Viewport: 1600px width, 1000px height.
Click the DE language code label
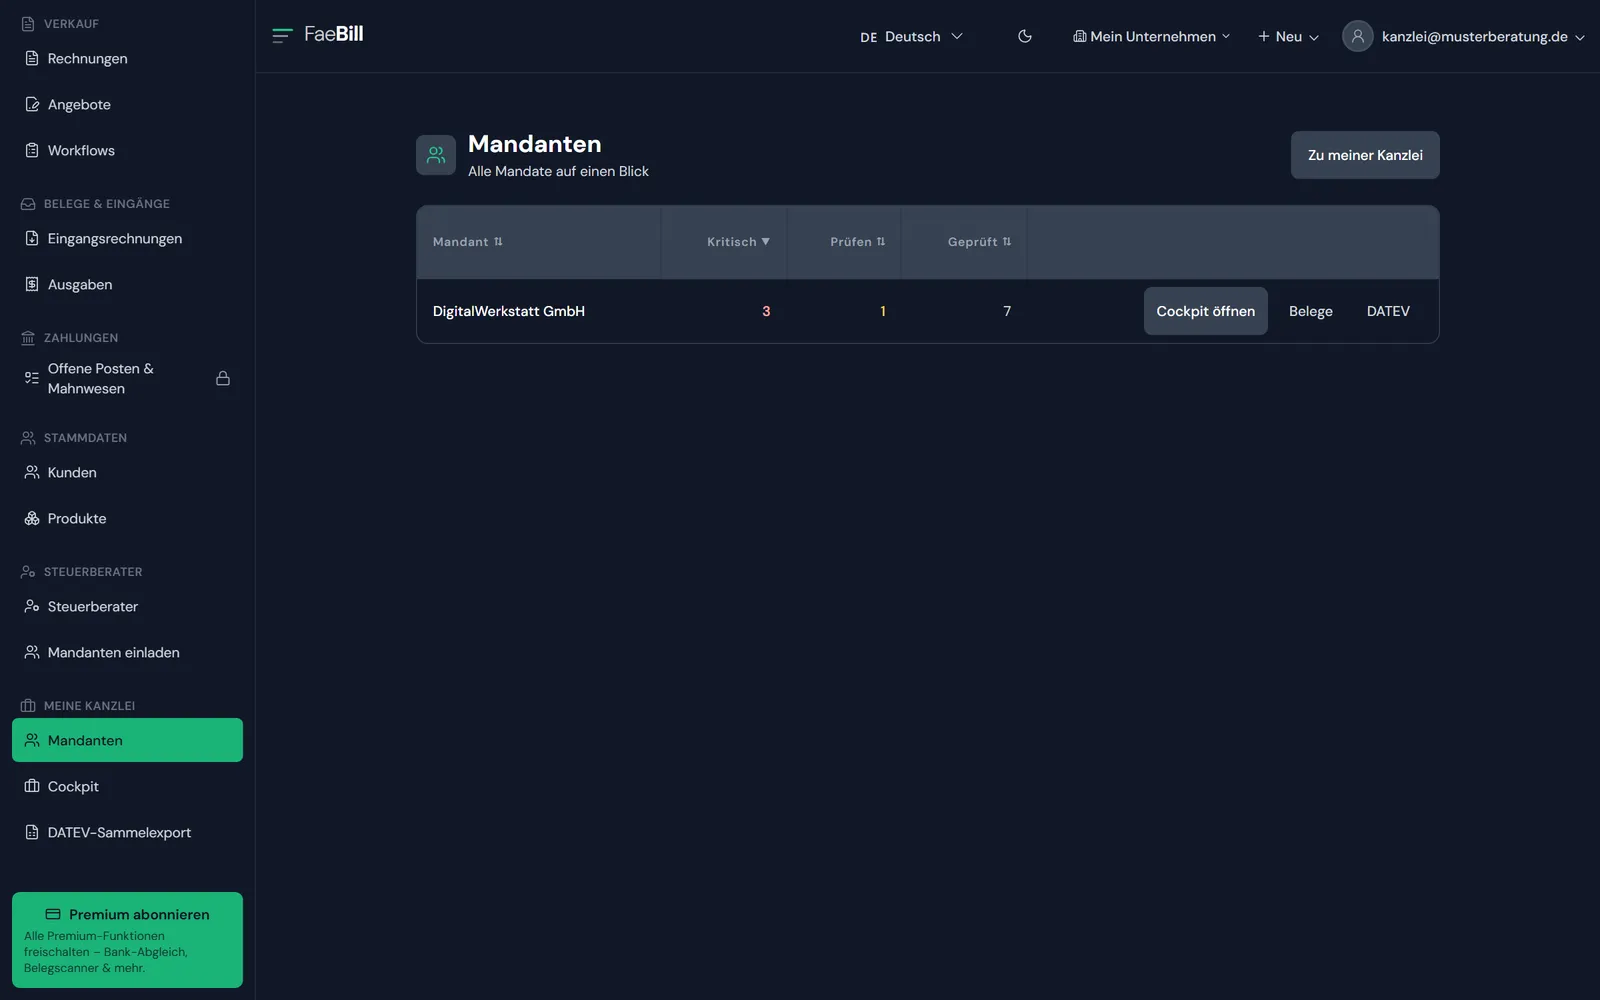868,37
